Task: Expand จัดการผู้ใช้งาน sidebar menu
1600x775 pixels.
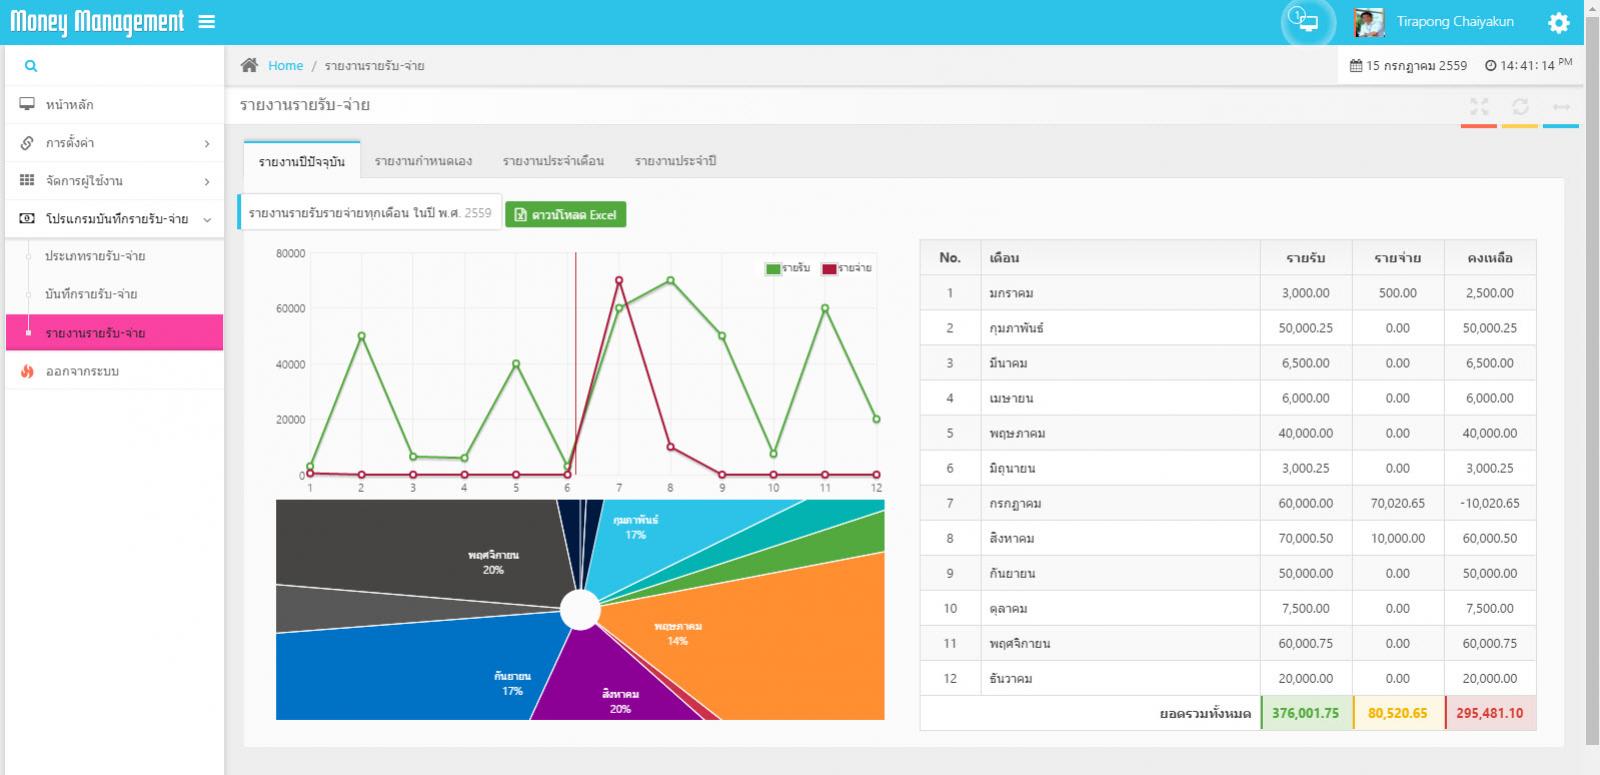Action: click(115, 181)
